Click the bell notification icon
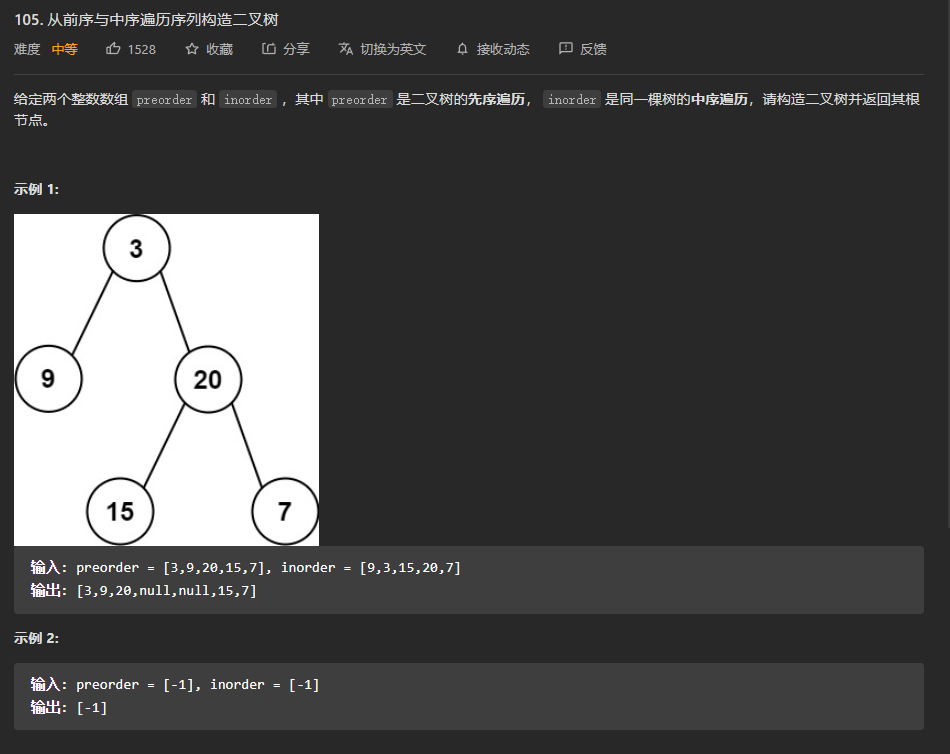Viewport: 950px width, 754px height. (x=462, y=48)
